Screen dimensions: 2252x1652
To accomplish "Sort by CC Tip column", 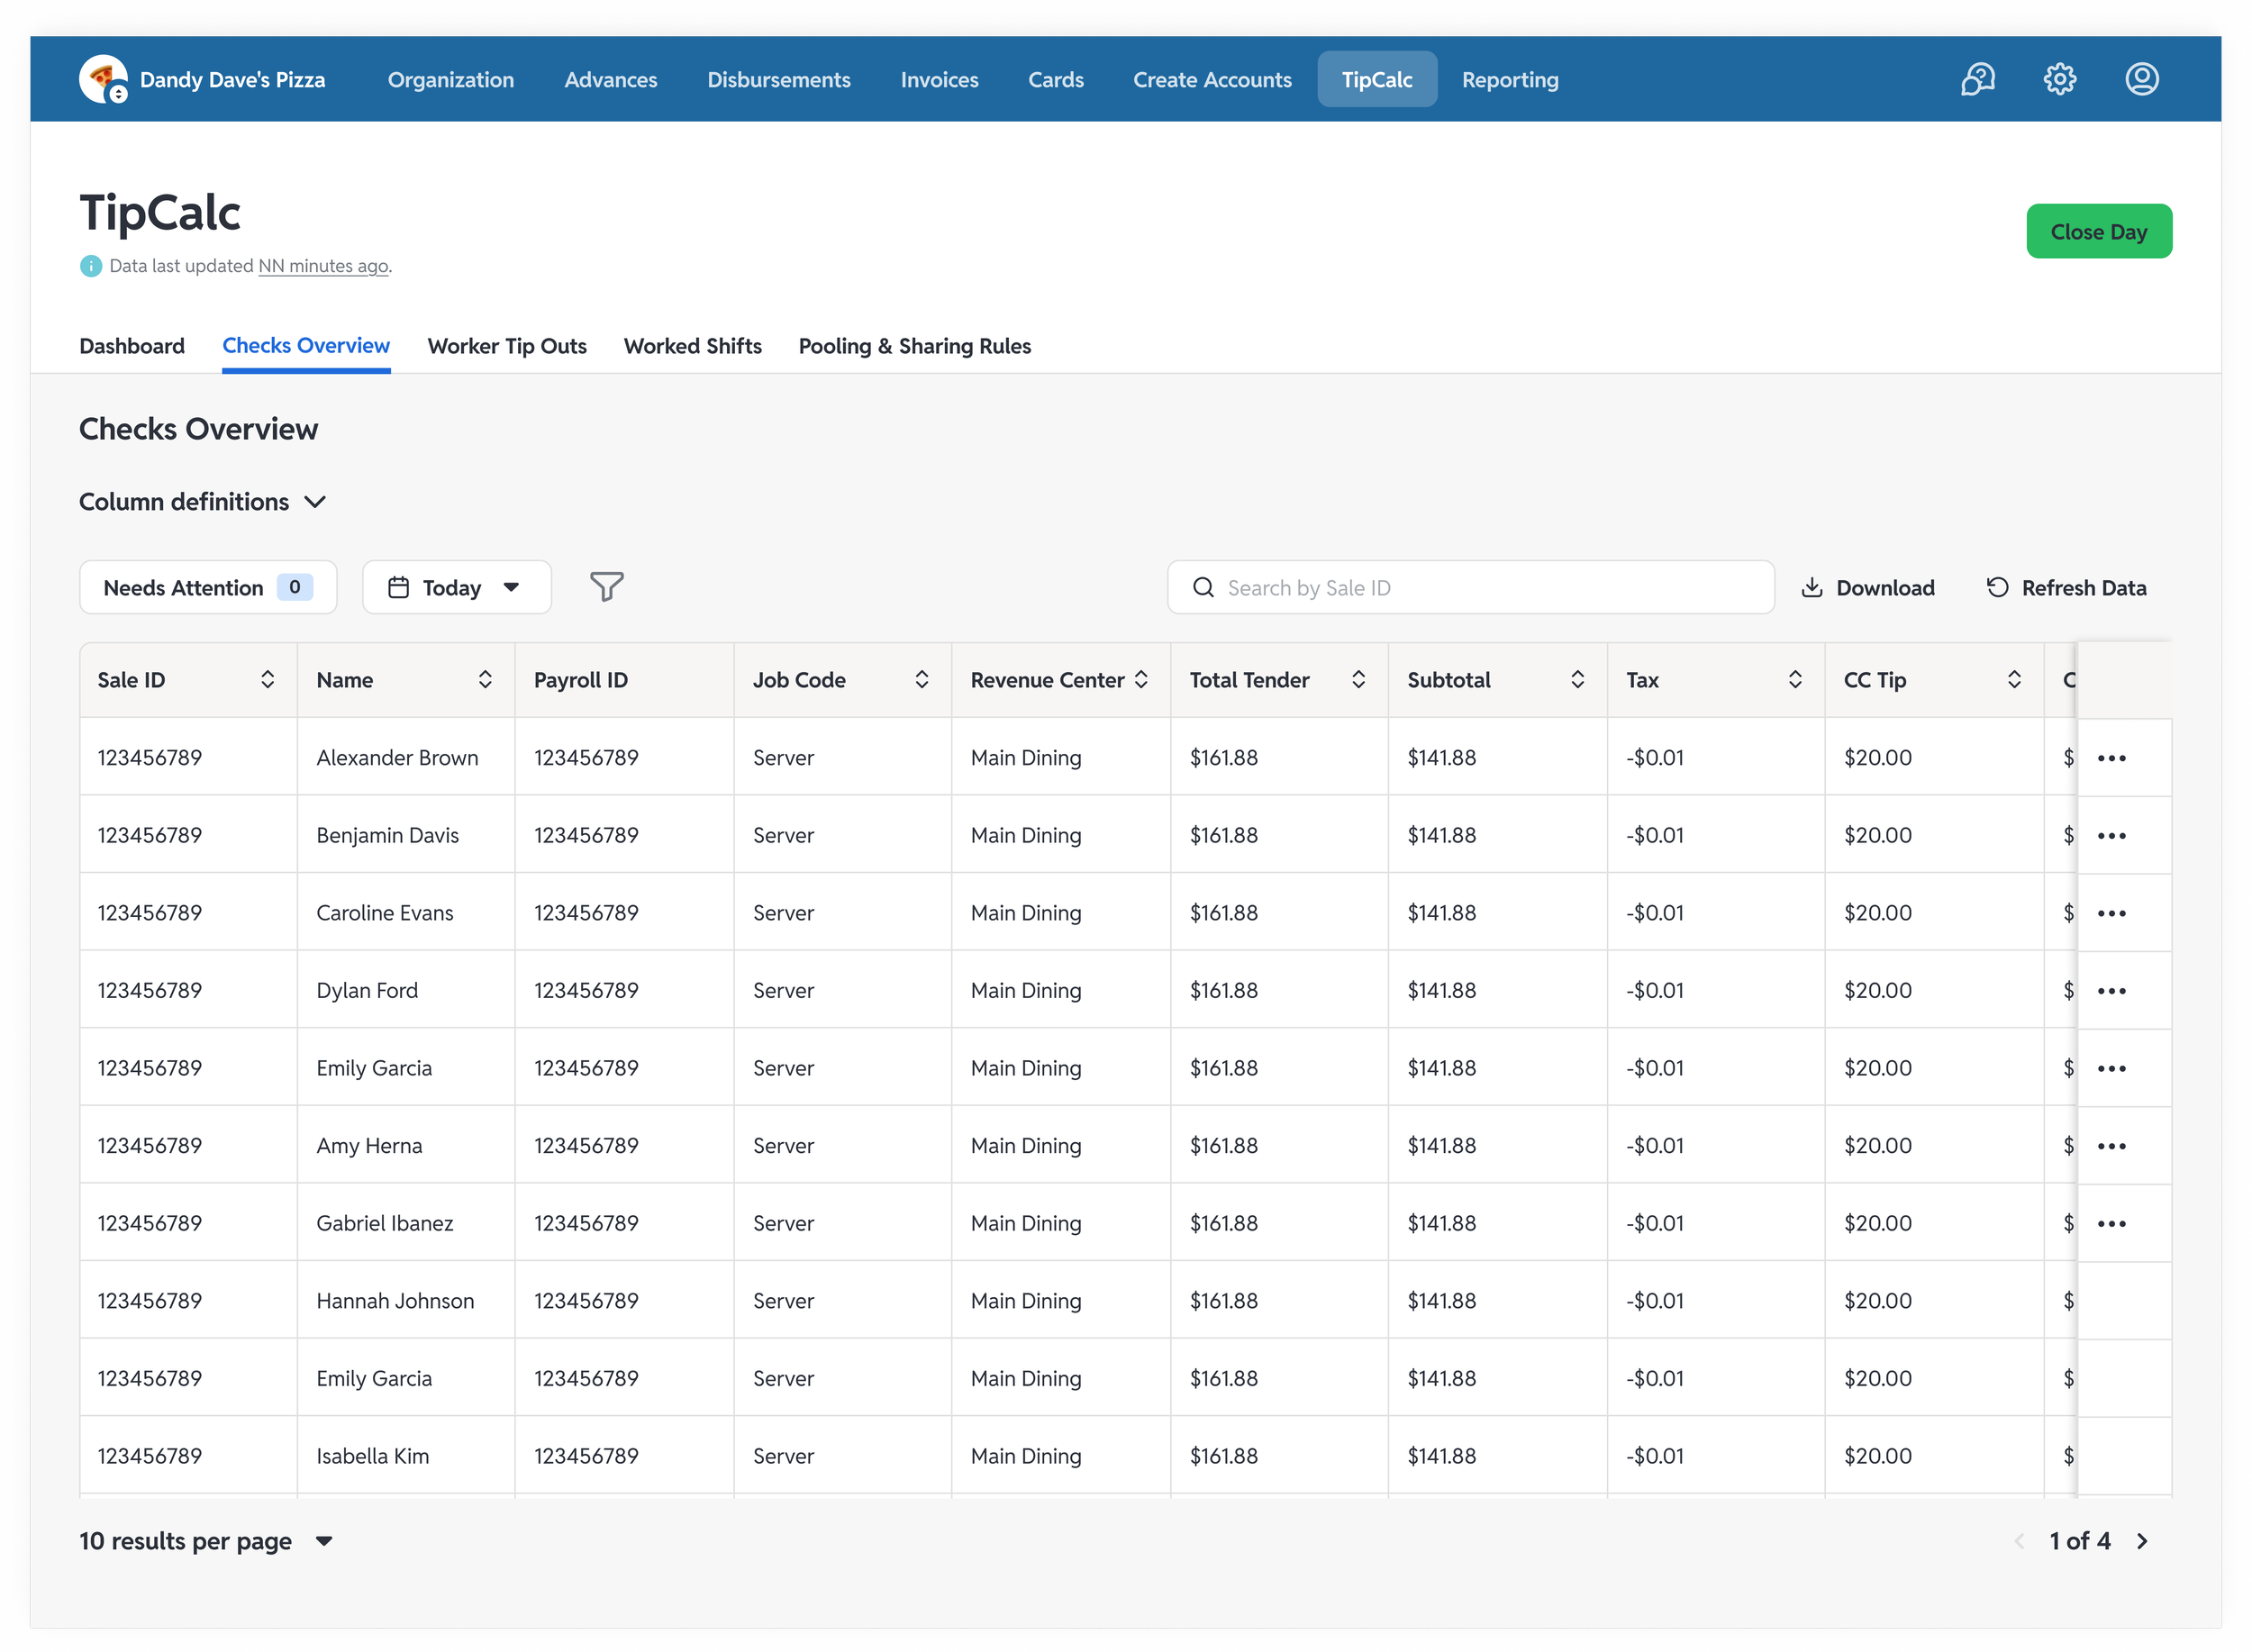I will tap(2014, 680).
